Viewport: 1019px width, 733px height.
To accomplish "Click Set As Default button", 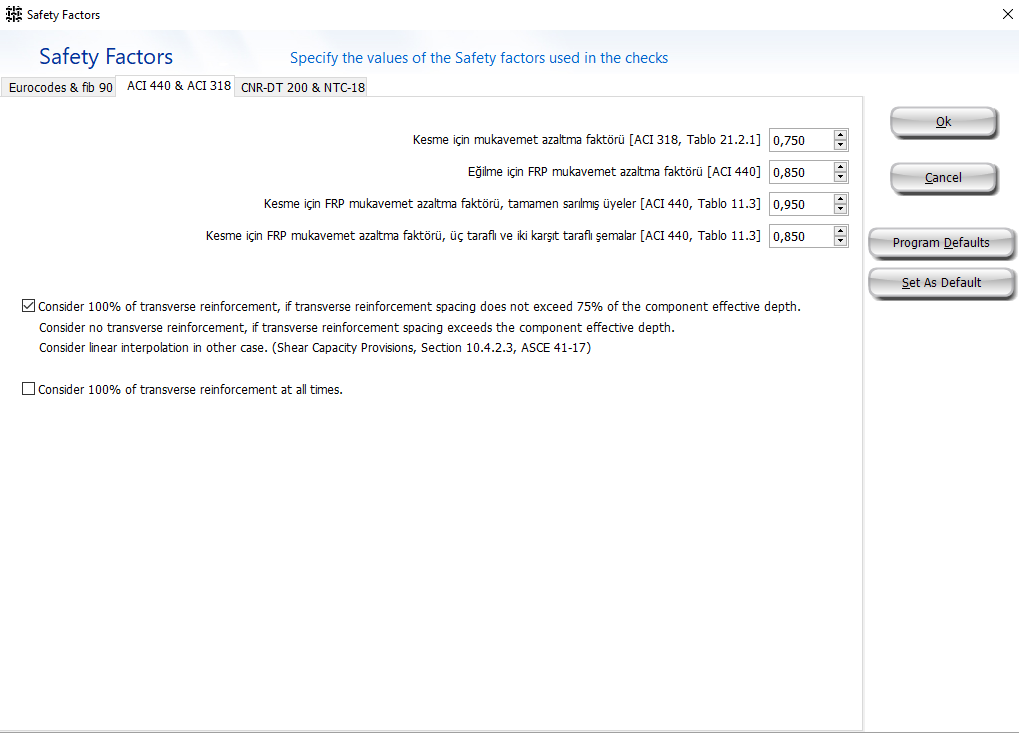I will (x=941, y=283).
